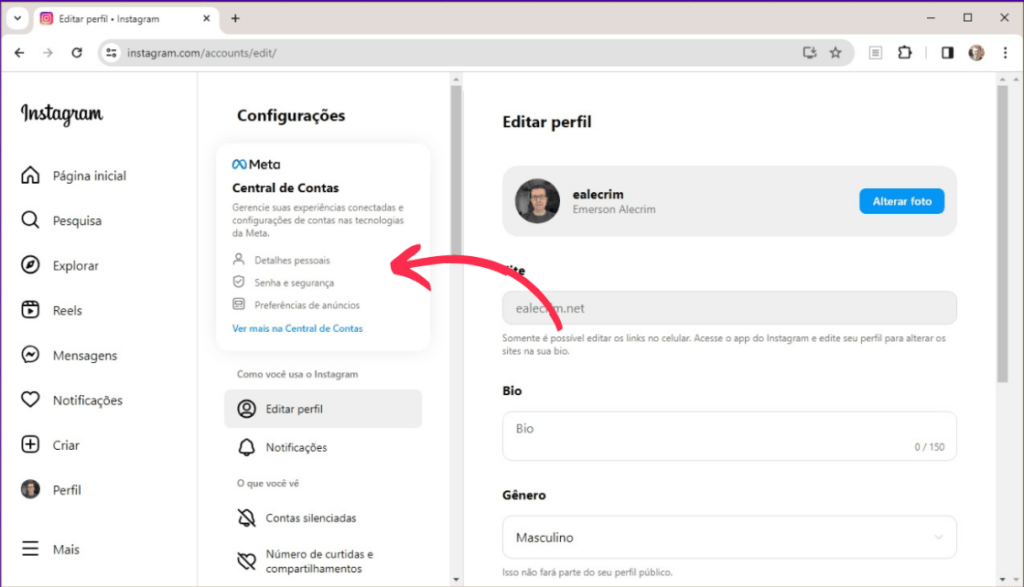Open a new browser tab
The image size is (1024, 587).
pos(235,18)
